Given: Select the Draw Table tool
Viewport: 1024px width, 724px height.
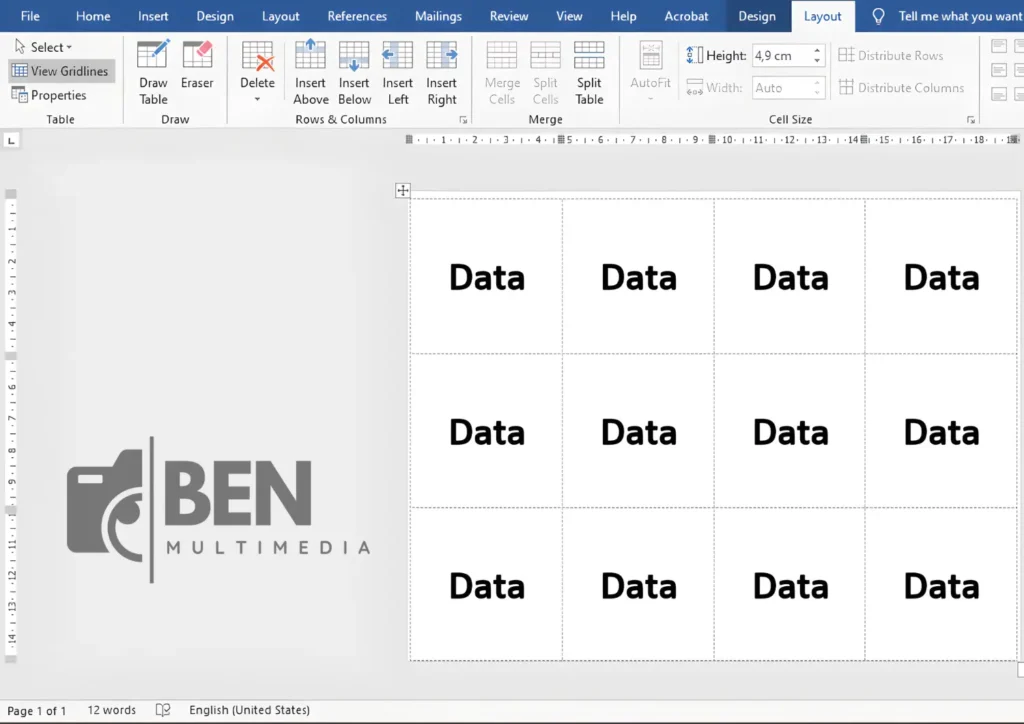Looking at the screenshot, I should pos(152,70).
